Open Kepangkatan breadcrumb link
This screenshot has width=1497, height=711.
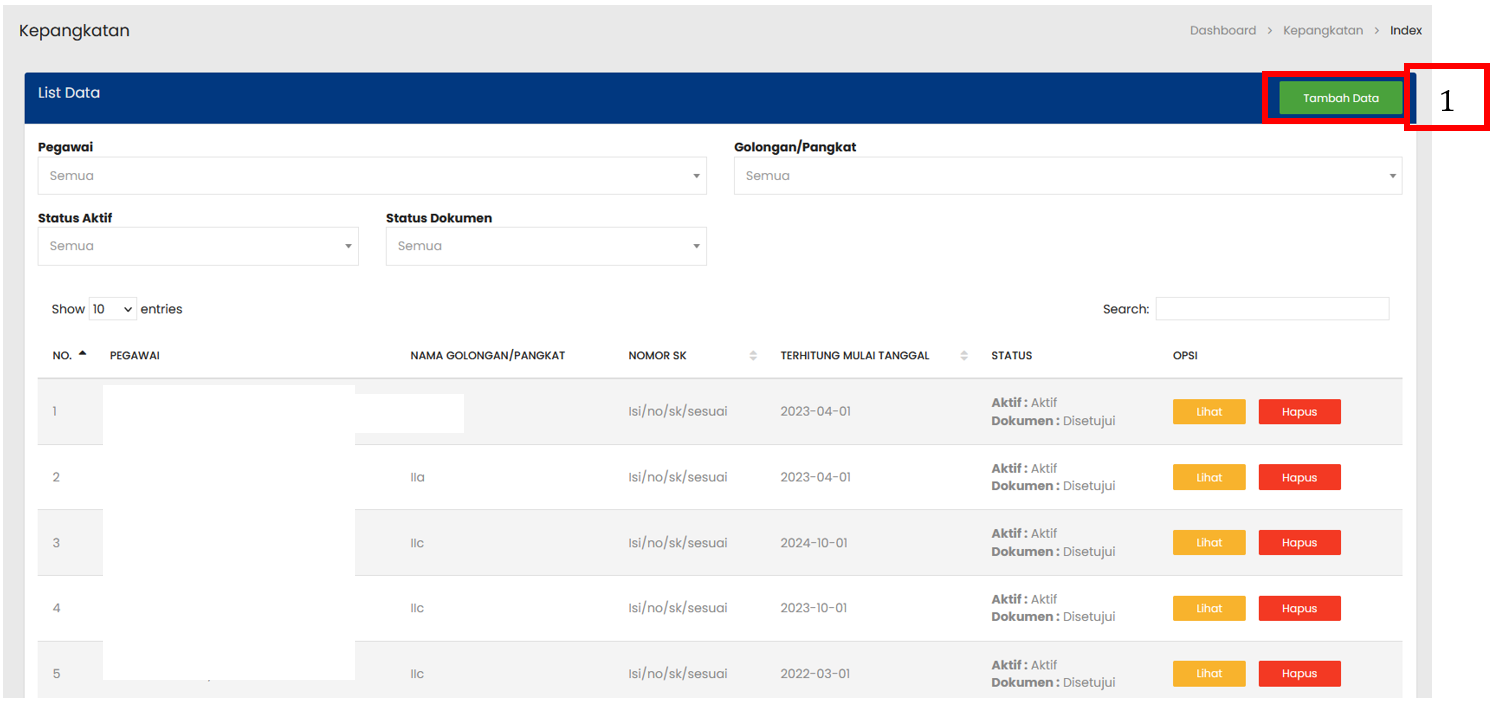[1322, 30]
